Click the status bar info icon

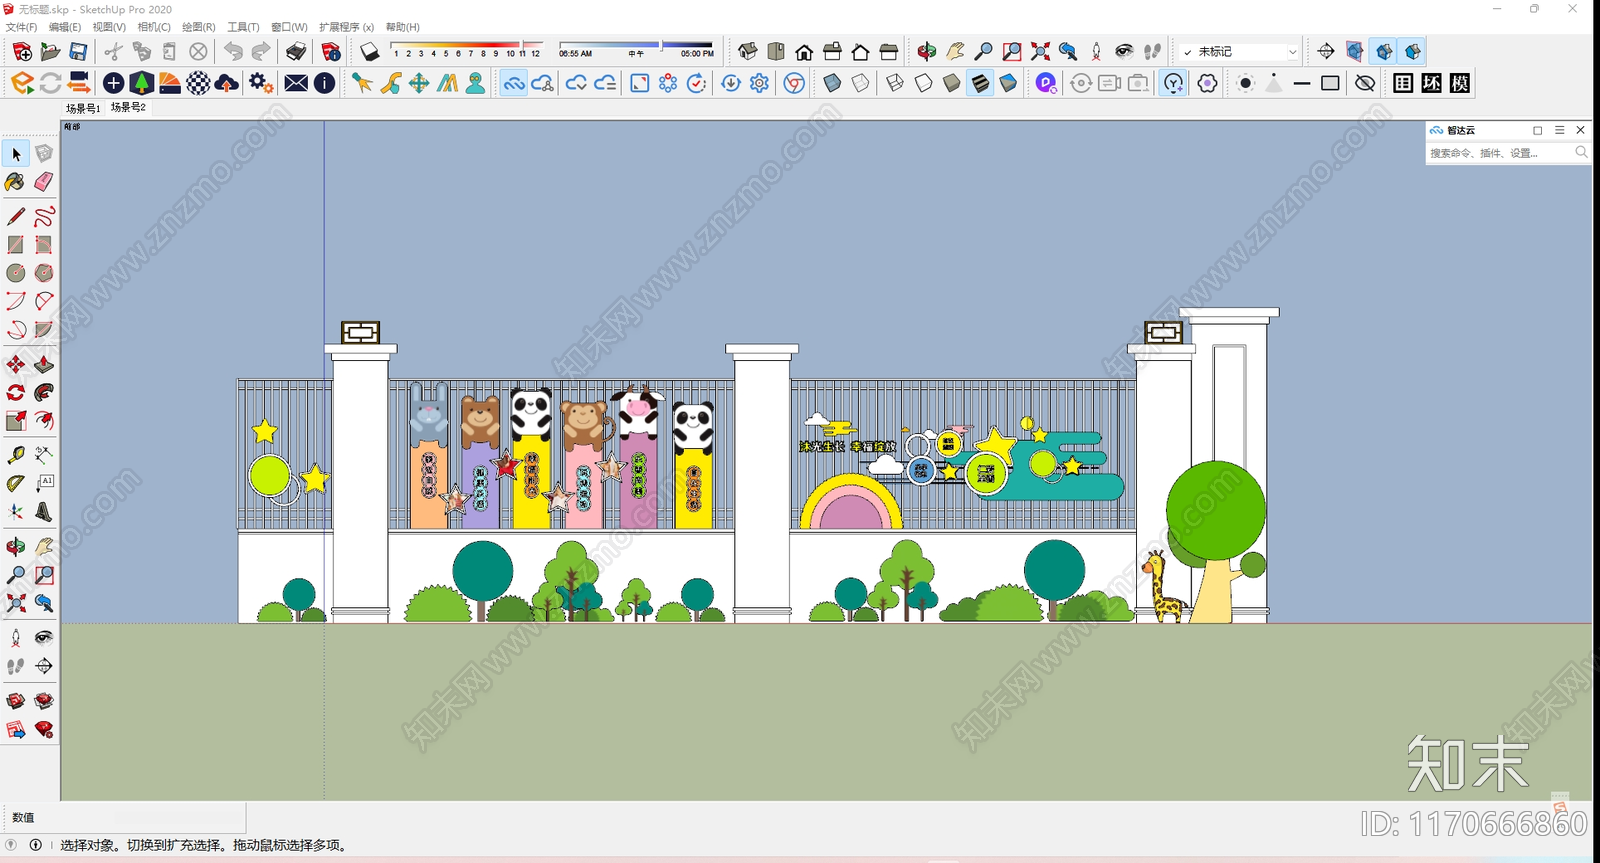(x=36, y=845)
